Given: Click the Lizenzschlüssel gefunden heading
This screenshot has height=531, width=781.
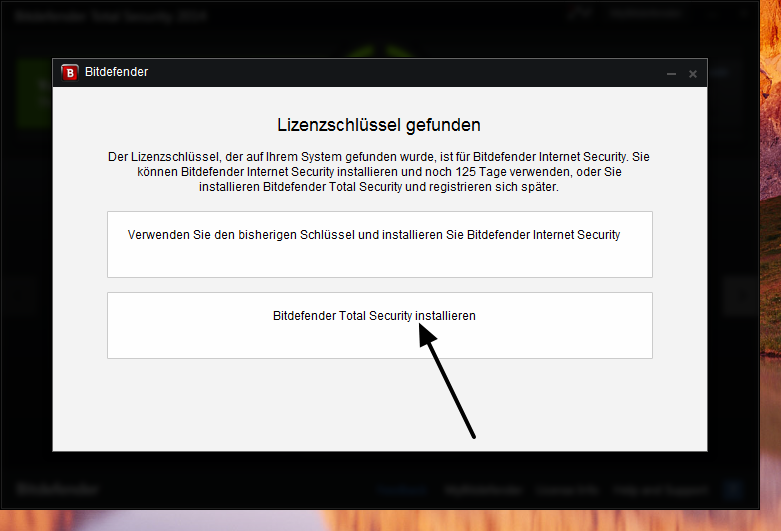Looking at the screenshot, I should pos(379,125).
